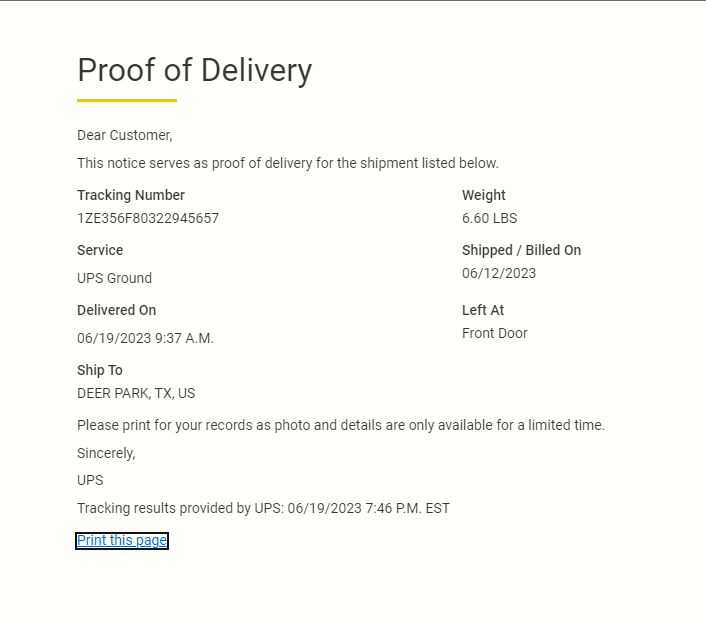Image resolution: width=706 pixels, height=625 pixels.
Task: Click the Print this page link
Action: (x=122, y=541)
